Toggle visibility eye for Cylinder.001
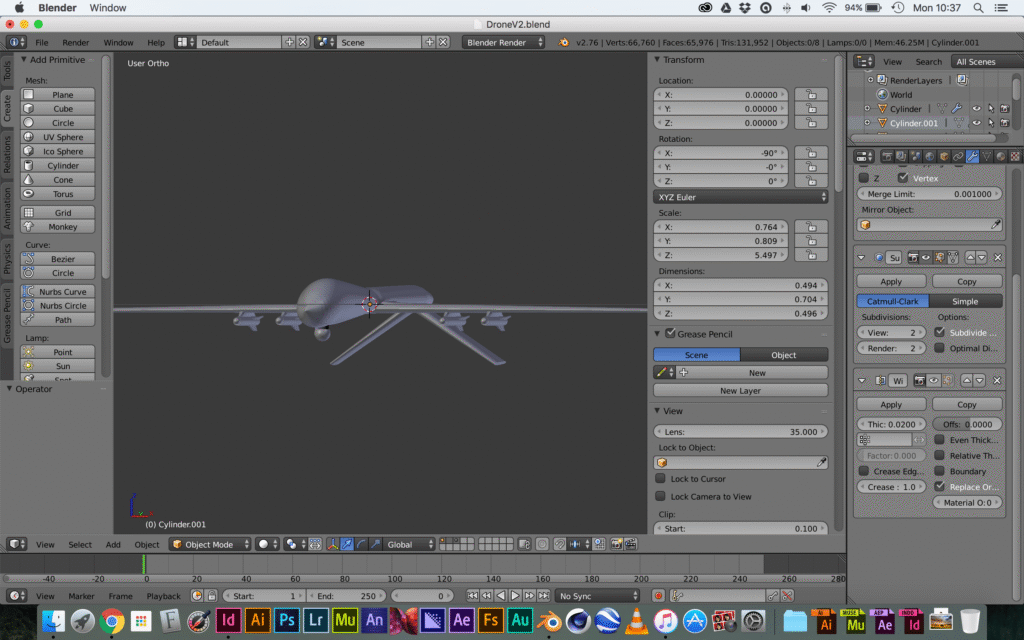 [x=975, y=123]
